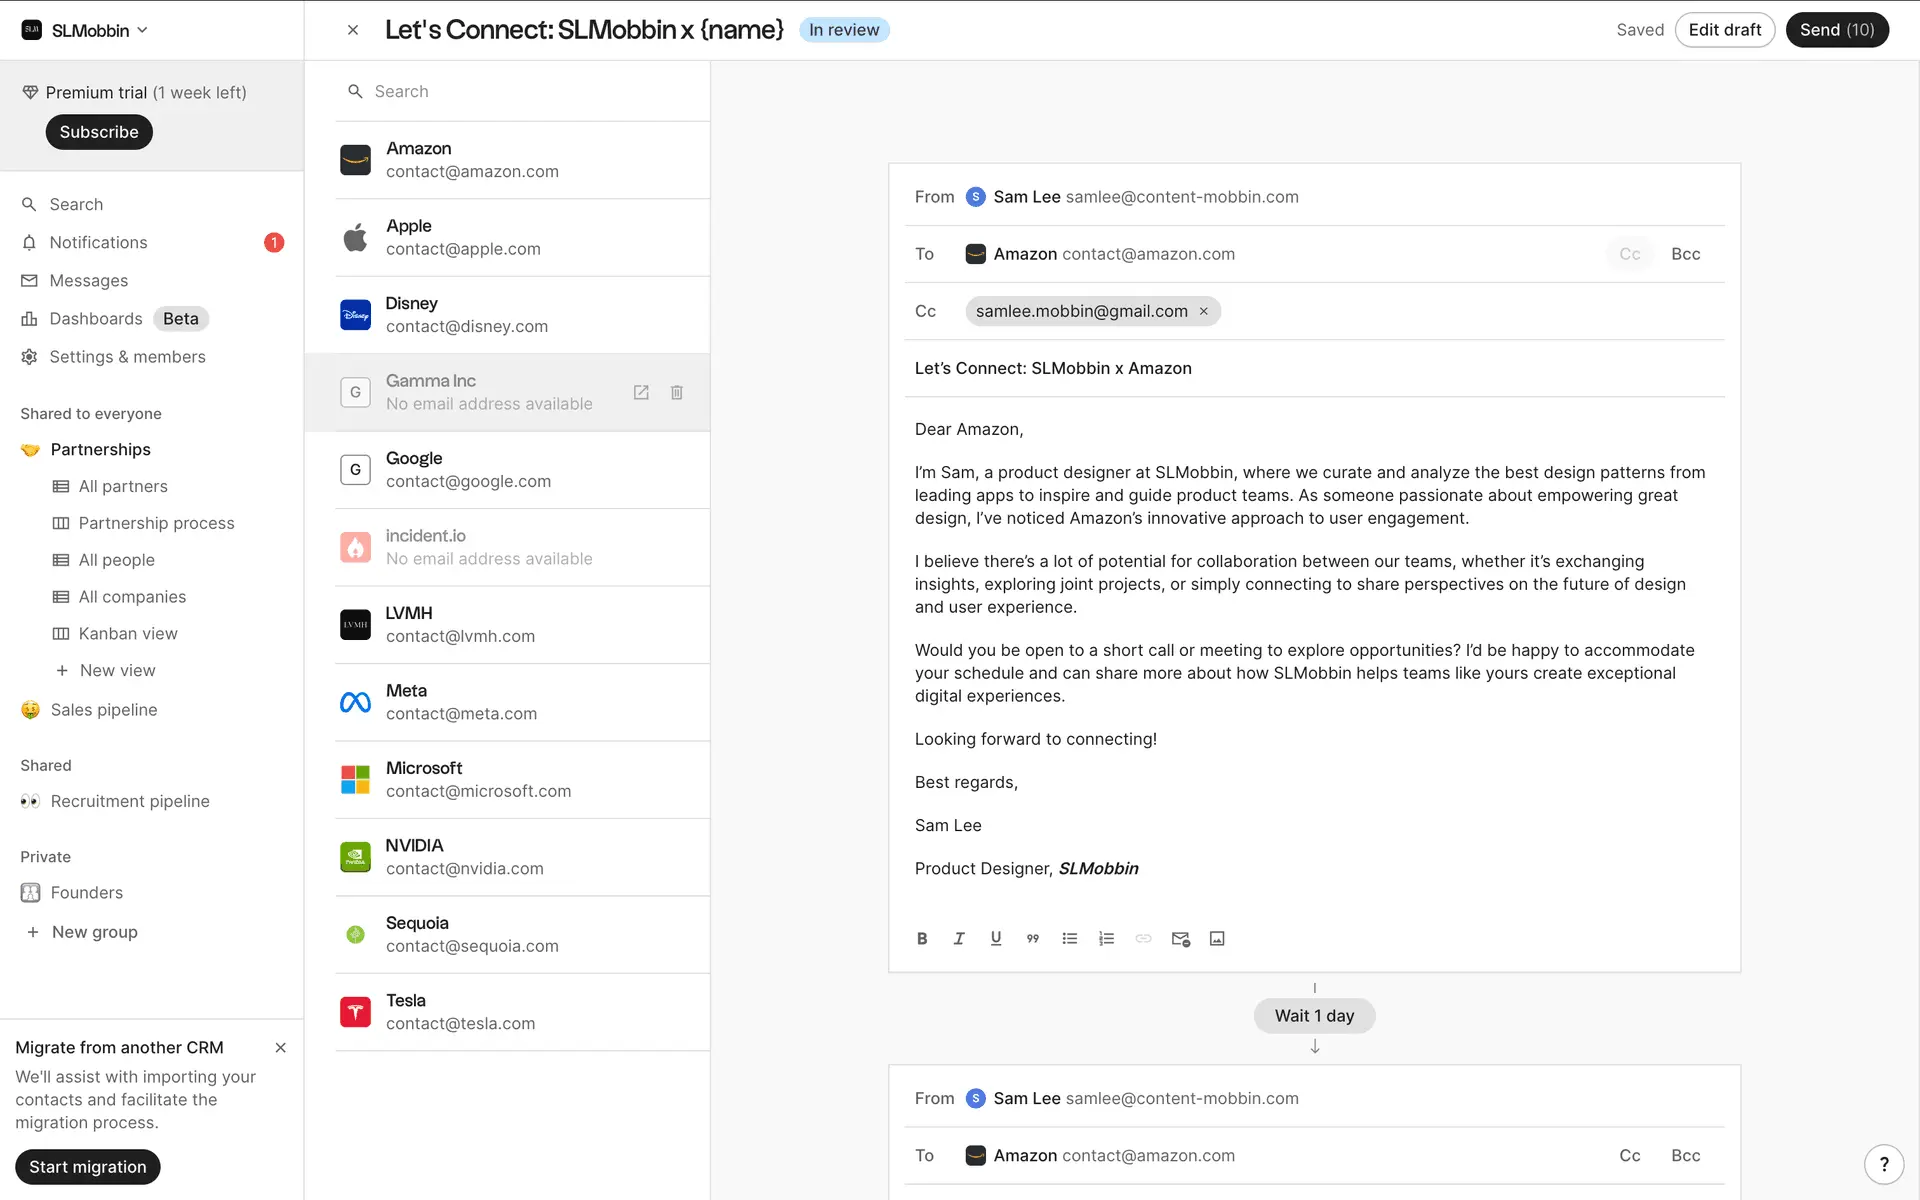Screen dimensions: 1920x1200
Task: Remove samlee.mobbin@gmail.com from Cc
Action: tap(1204, 311)
